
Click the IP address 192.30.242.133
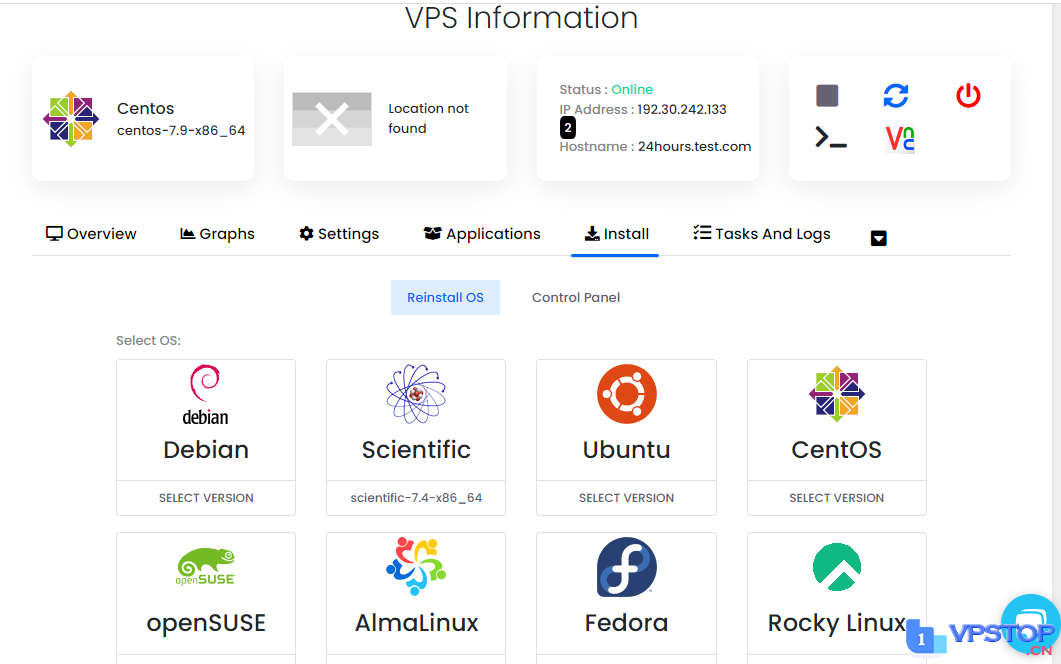682,110
